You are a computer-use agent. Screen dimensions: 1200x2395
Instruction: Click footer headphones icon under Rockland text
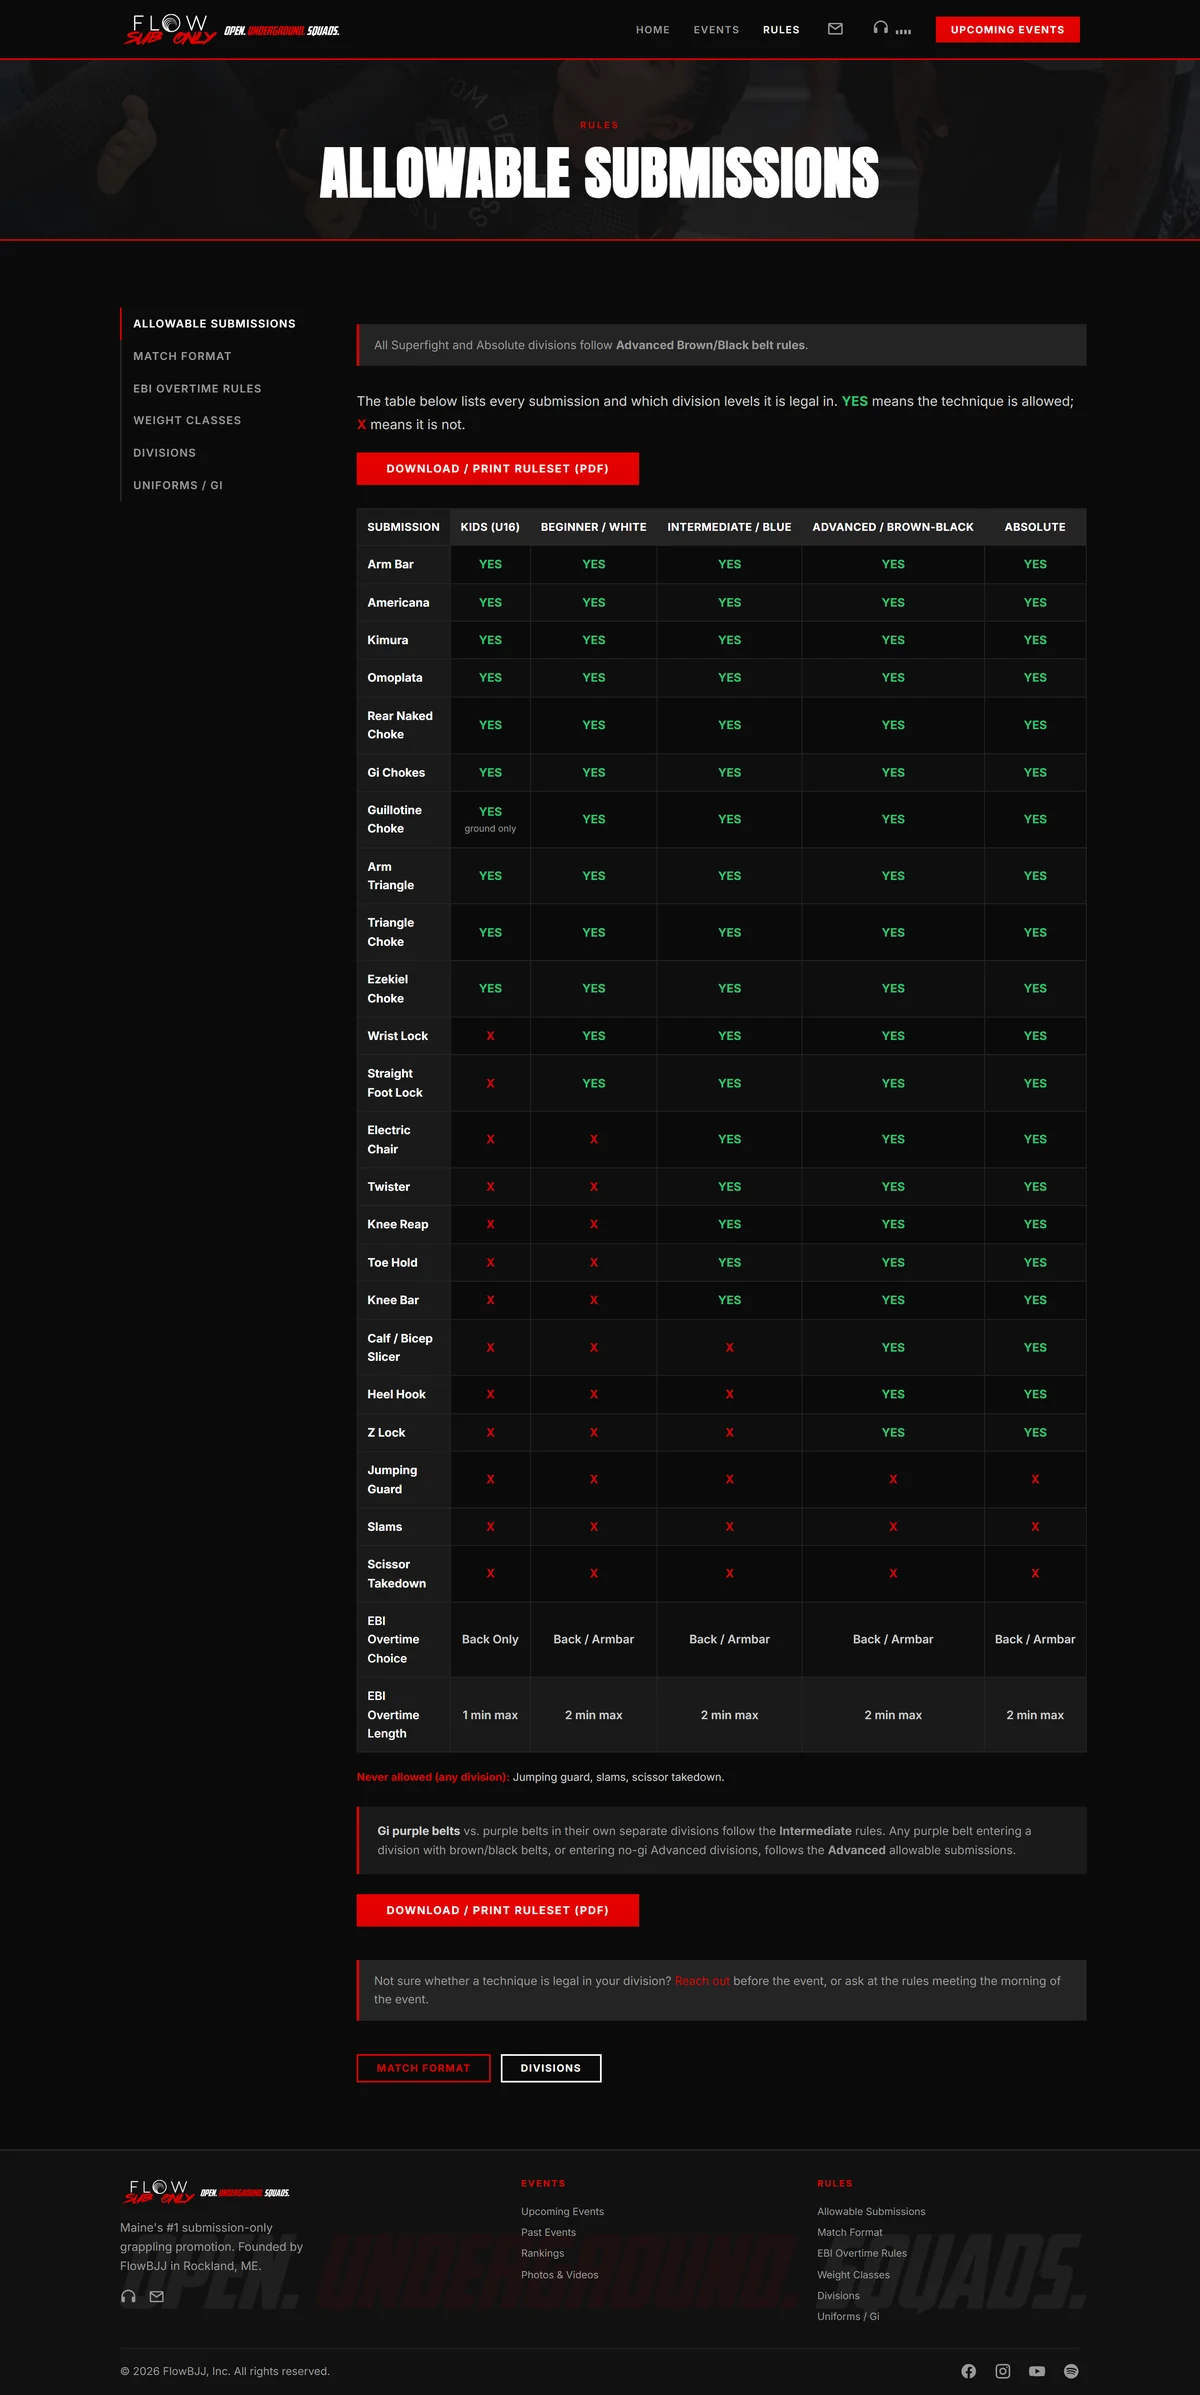click(x=128, y=2296)
